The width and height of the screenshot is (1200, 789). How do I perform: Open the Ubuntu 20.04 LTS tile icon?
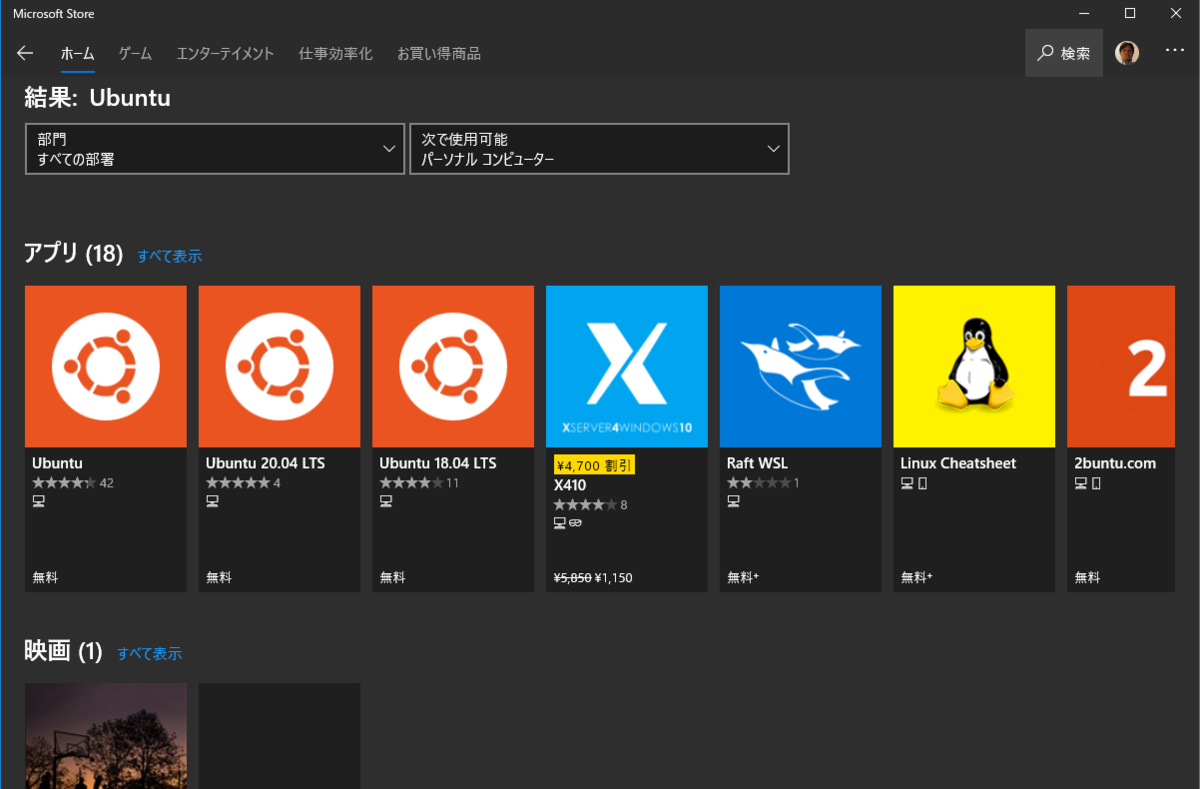pyautogui.click(x=279, y=366)
